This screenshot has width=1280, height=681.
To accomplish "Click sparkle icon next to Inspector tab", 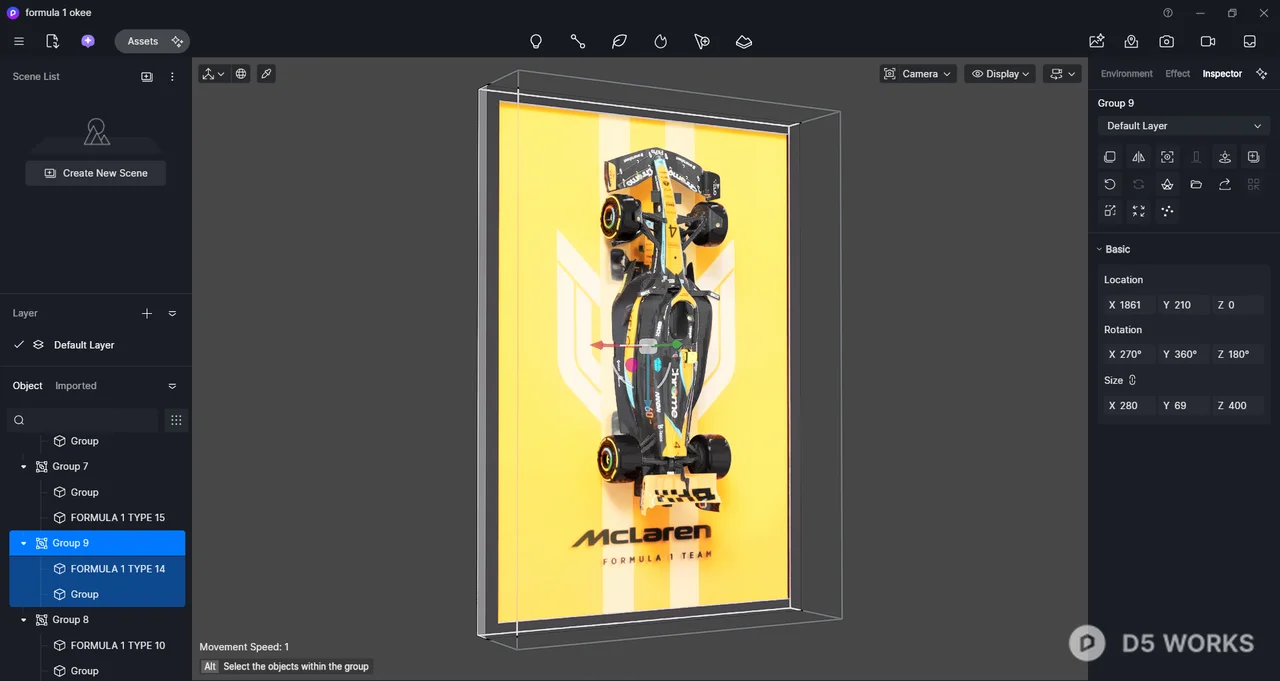I will (1262, 74).
